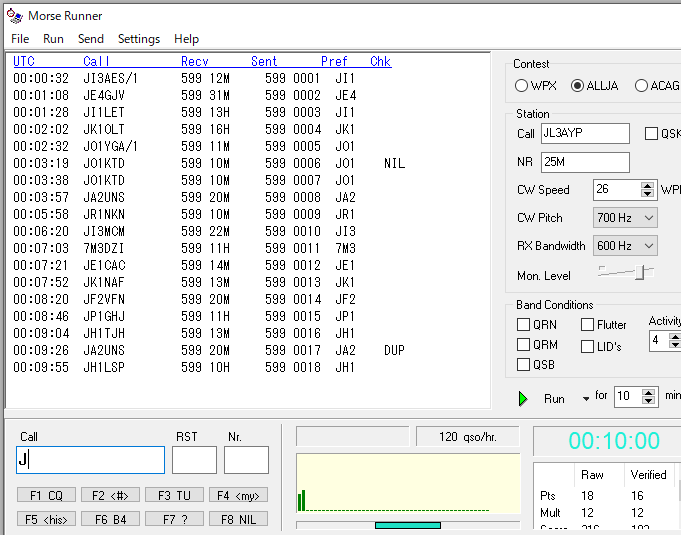Decrease CW Speed with down arrow

(x=648, y=194)
